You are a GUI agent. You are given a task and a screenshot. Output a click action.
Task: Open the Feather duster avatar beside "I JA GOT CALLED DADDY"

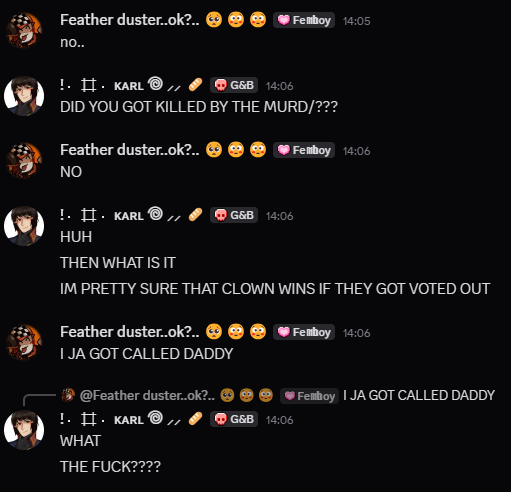click(x=24, y=342)
